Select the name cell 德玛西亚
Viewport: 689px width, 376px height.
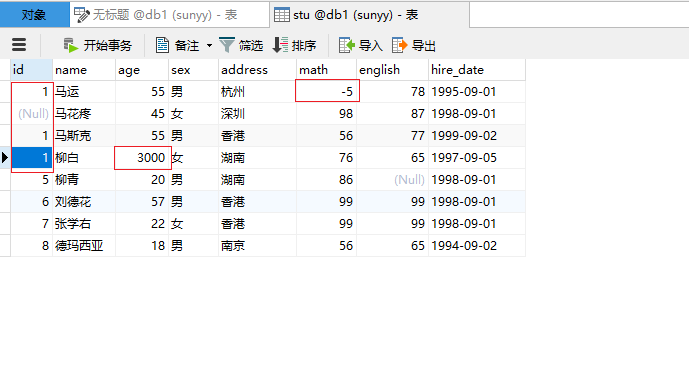[84, 246]
